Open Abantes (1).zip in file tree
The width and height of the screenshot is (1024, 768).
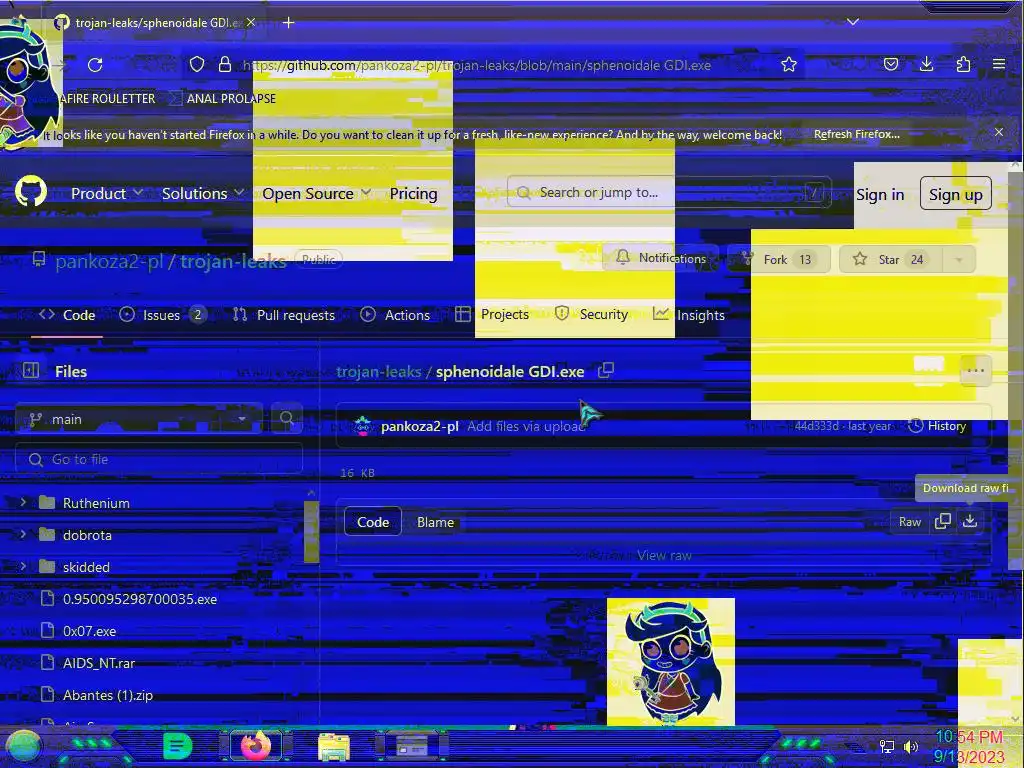coord(108,695)
